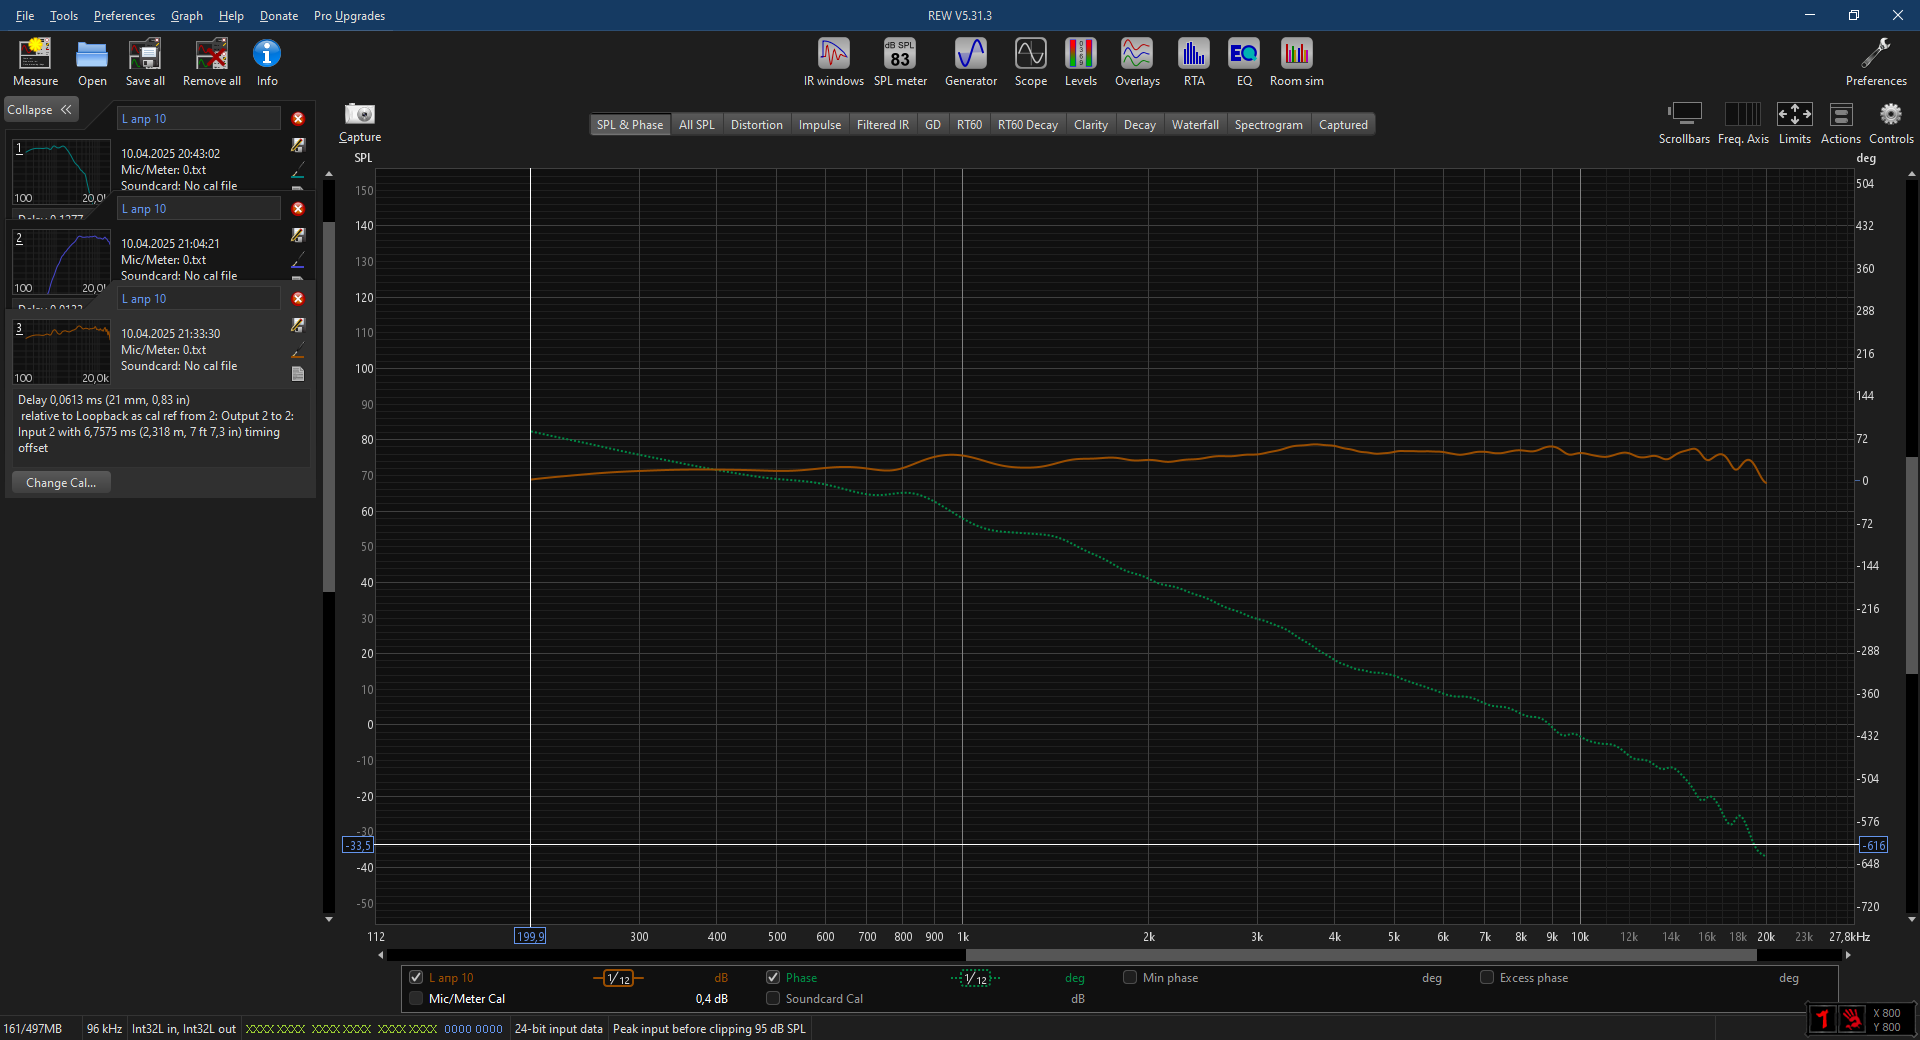Open IR windows settings
The image size is (1920, 1040).
(x=834, y=62)
